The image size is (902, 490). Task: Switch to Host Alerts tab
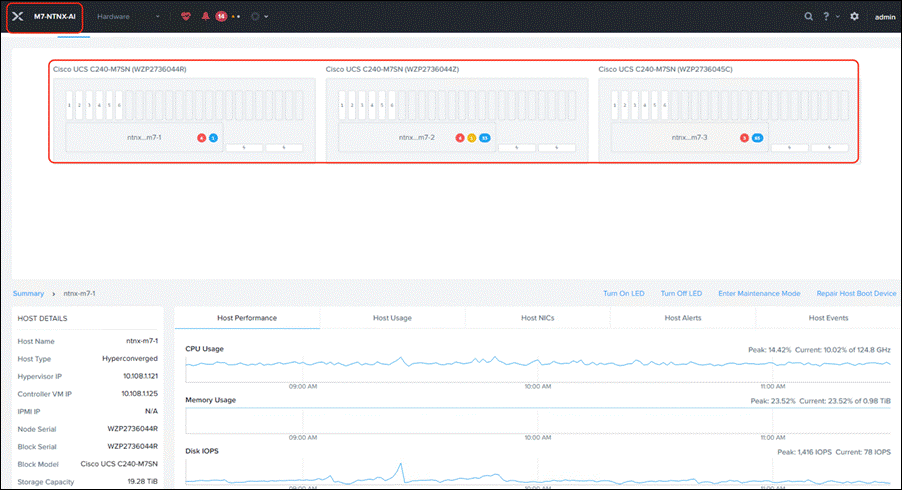pos(683,318)
